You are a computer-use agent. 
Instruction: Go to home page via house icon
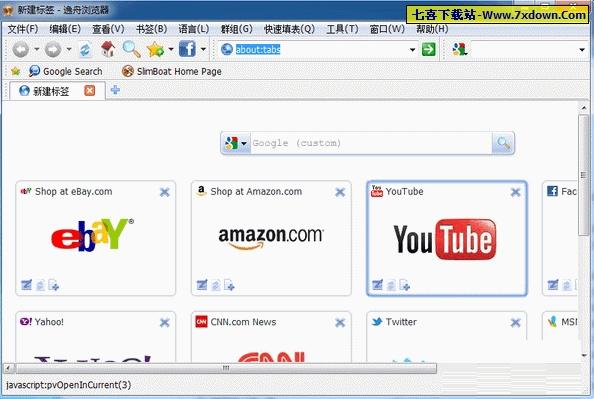click(x=108, y=49)
